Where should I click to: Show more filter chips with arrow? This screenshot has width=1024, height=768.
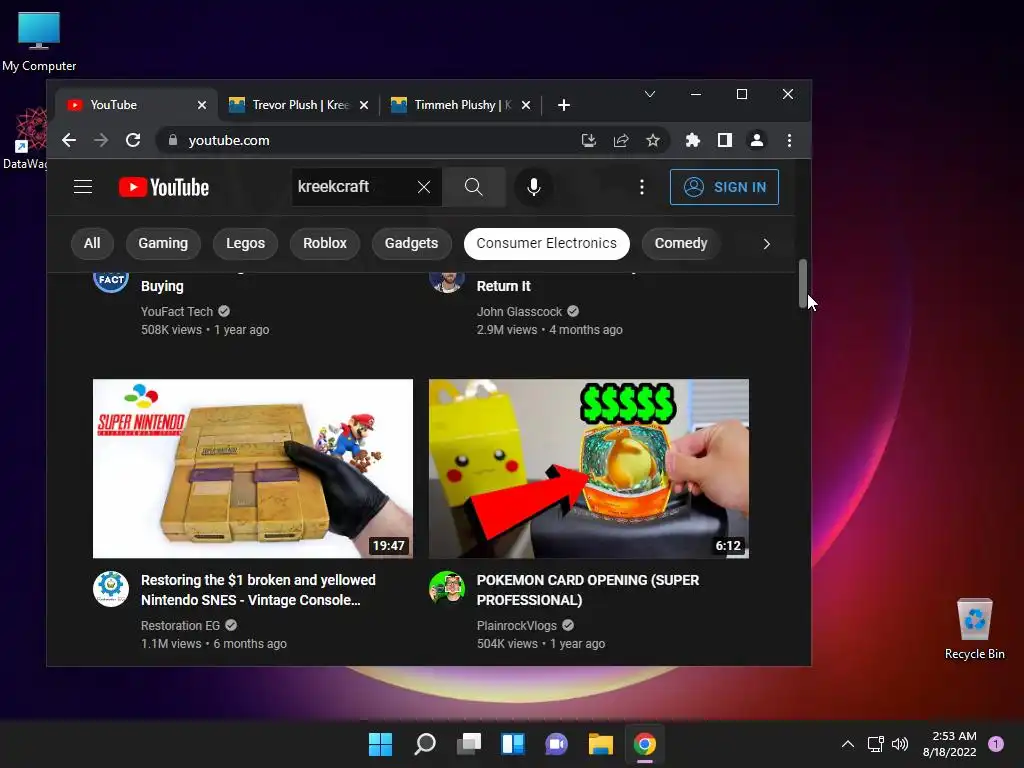(767, 244)
